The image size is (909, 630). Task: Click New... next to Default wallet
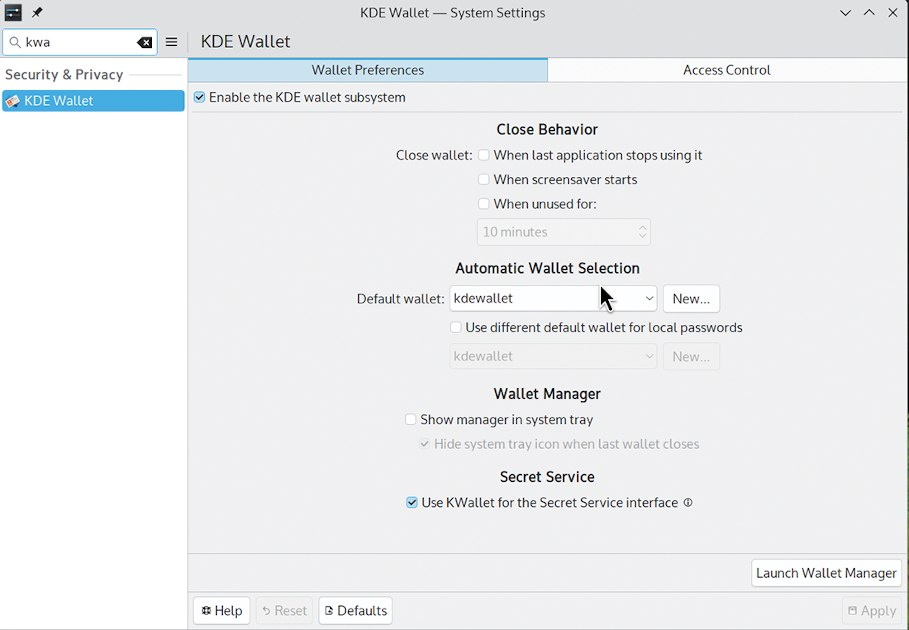pyautogui.click(x=691, y=298)
